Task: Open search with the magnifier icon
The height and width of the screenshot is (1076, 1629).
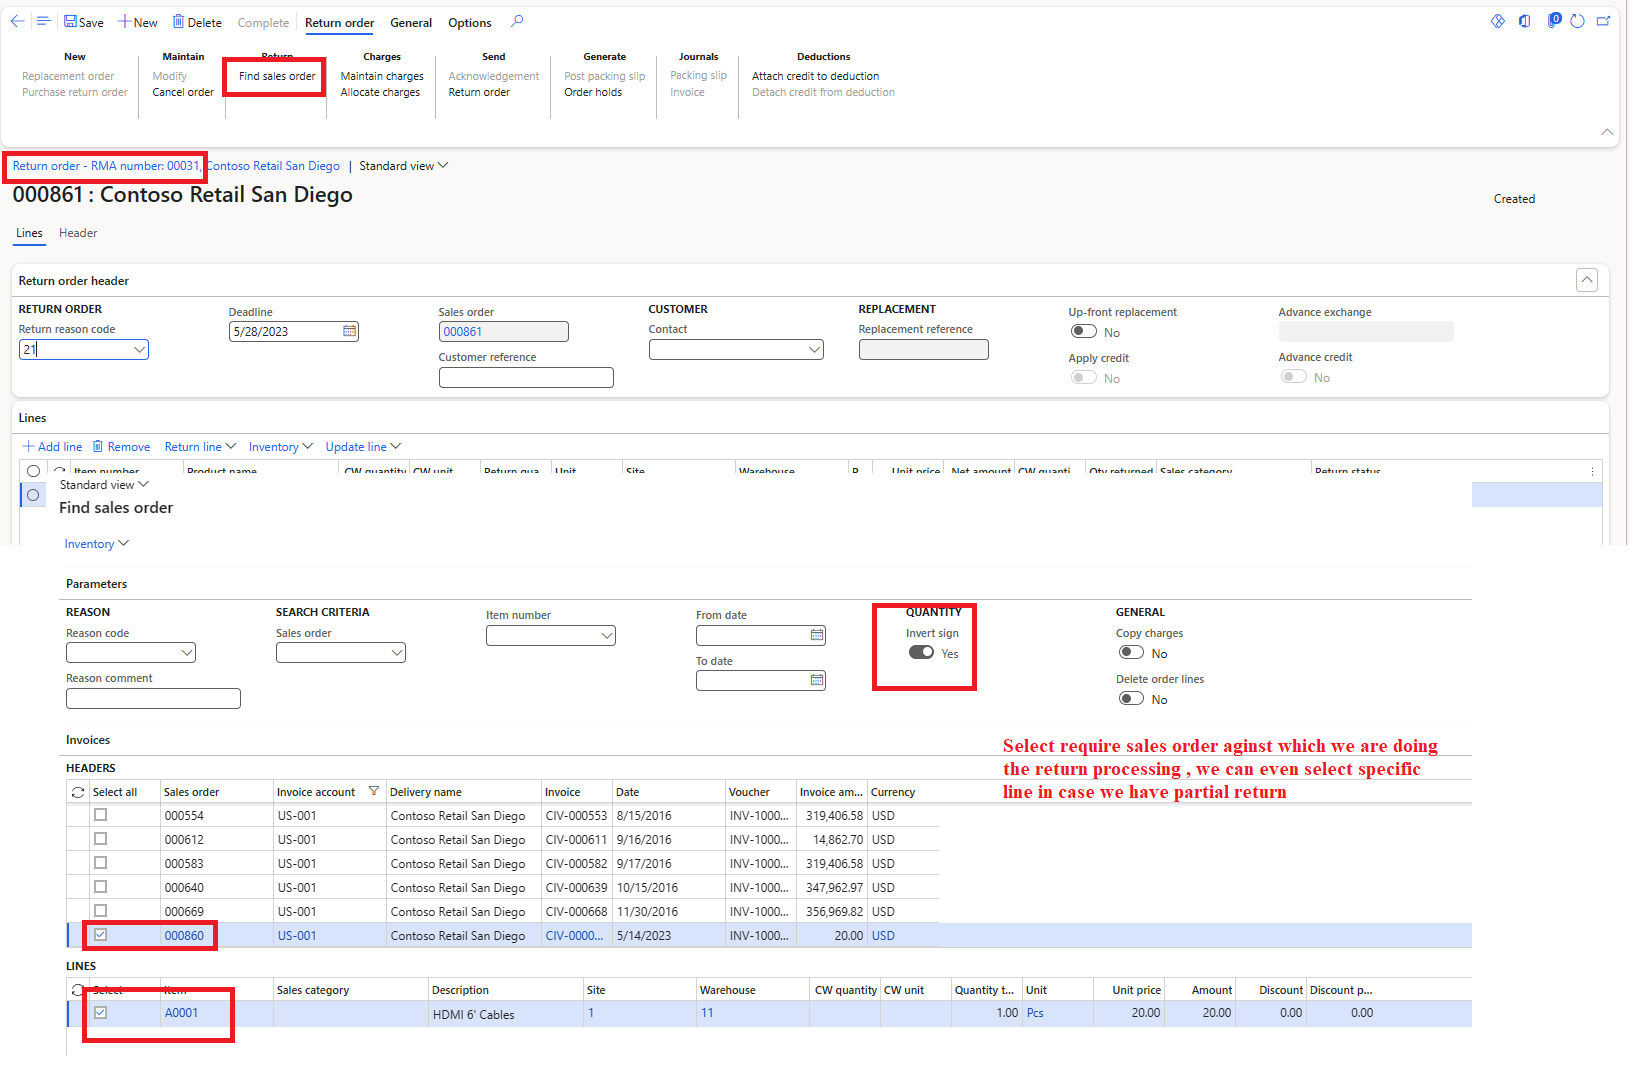Action: (x=517, y=22)
